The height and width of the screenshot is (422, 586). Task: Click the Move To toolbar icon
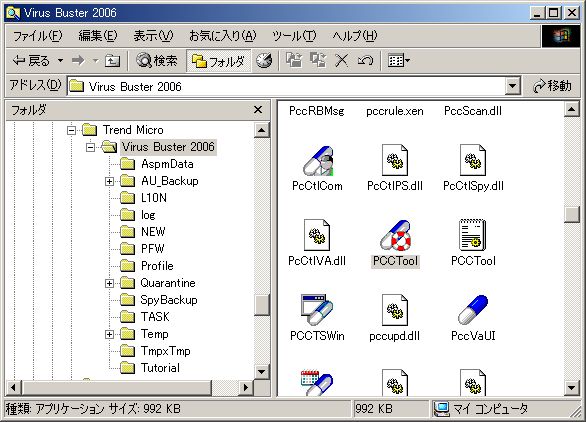click(294, 60)
